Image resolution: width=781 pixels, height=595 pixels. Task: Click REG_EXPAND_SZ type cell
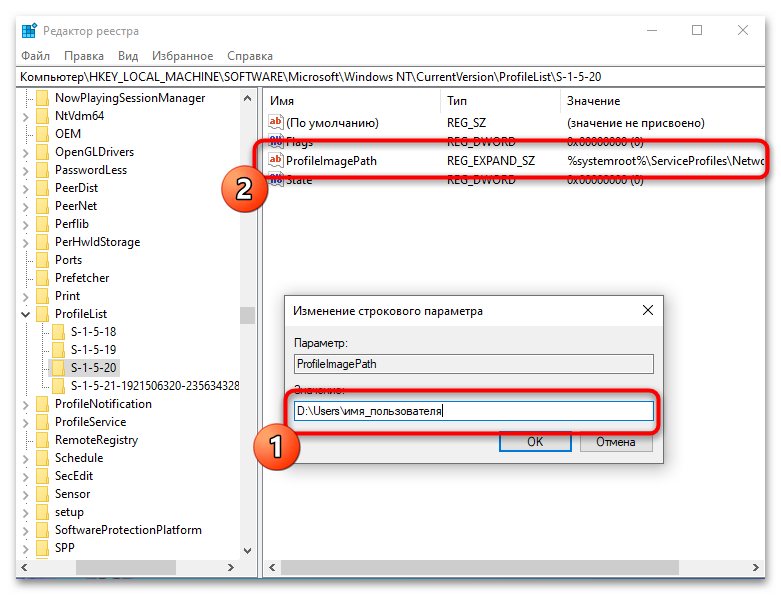[x=491, y=161]
